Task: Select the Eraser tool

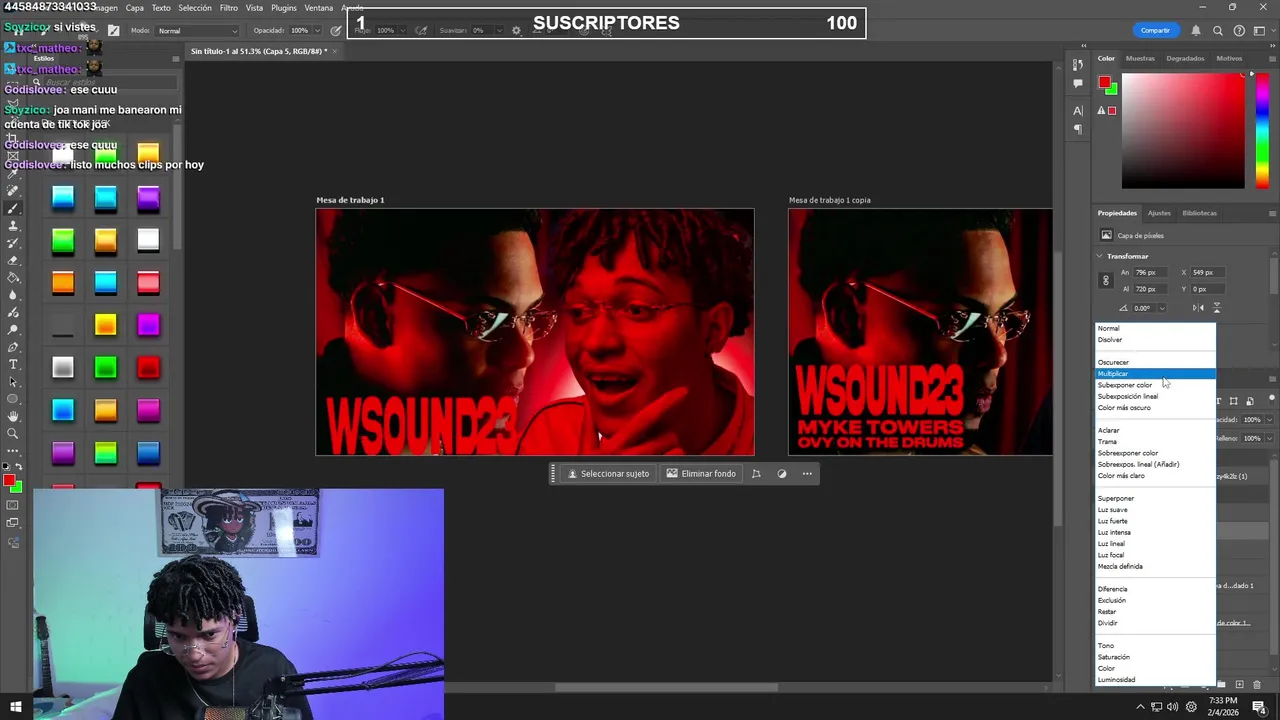Action: (13, 260)
